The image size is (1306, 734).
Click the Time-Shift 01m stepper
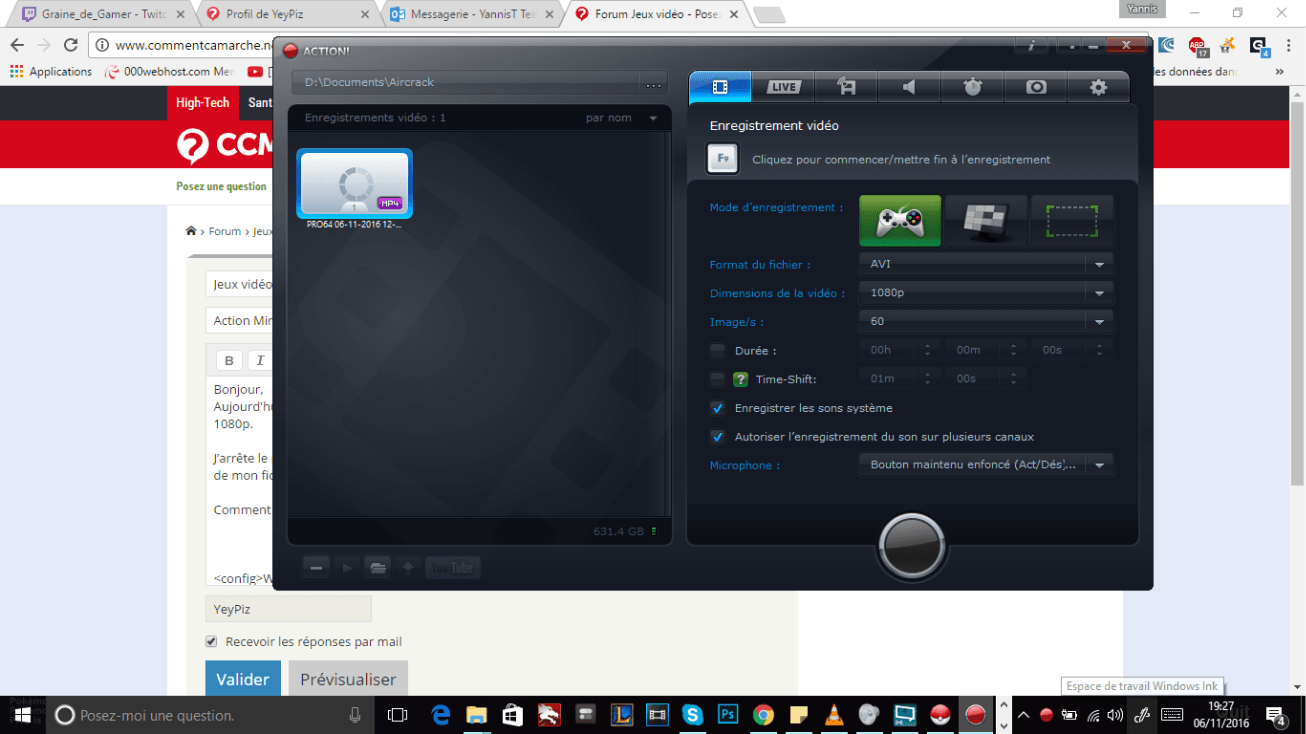(x=899, y=379)
